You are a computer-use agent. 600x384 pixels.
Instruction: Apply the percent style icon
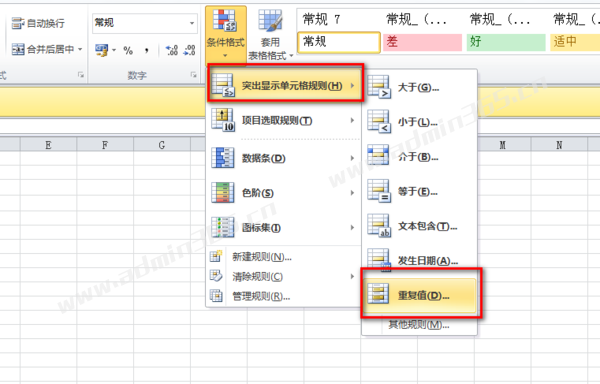pos(128,50)
